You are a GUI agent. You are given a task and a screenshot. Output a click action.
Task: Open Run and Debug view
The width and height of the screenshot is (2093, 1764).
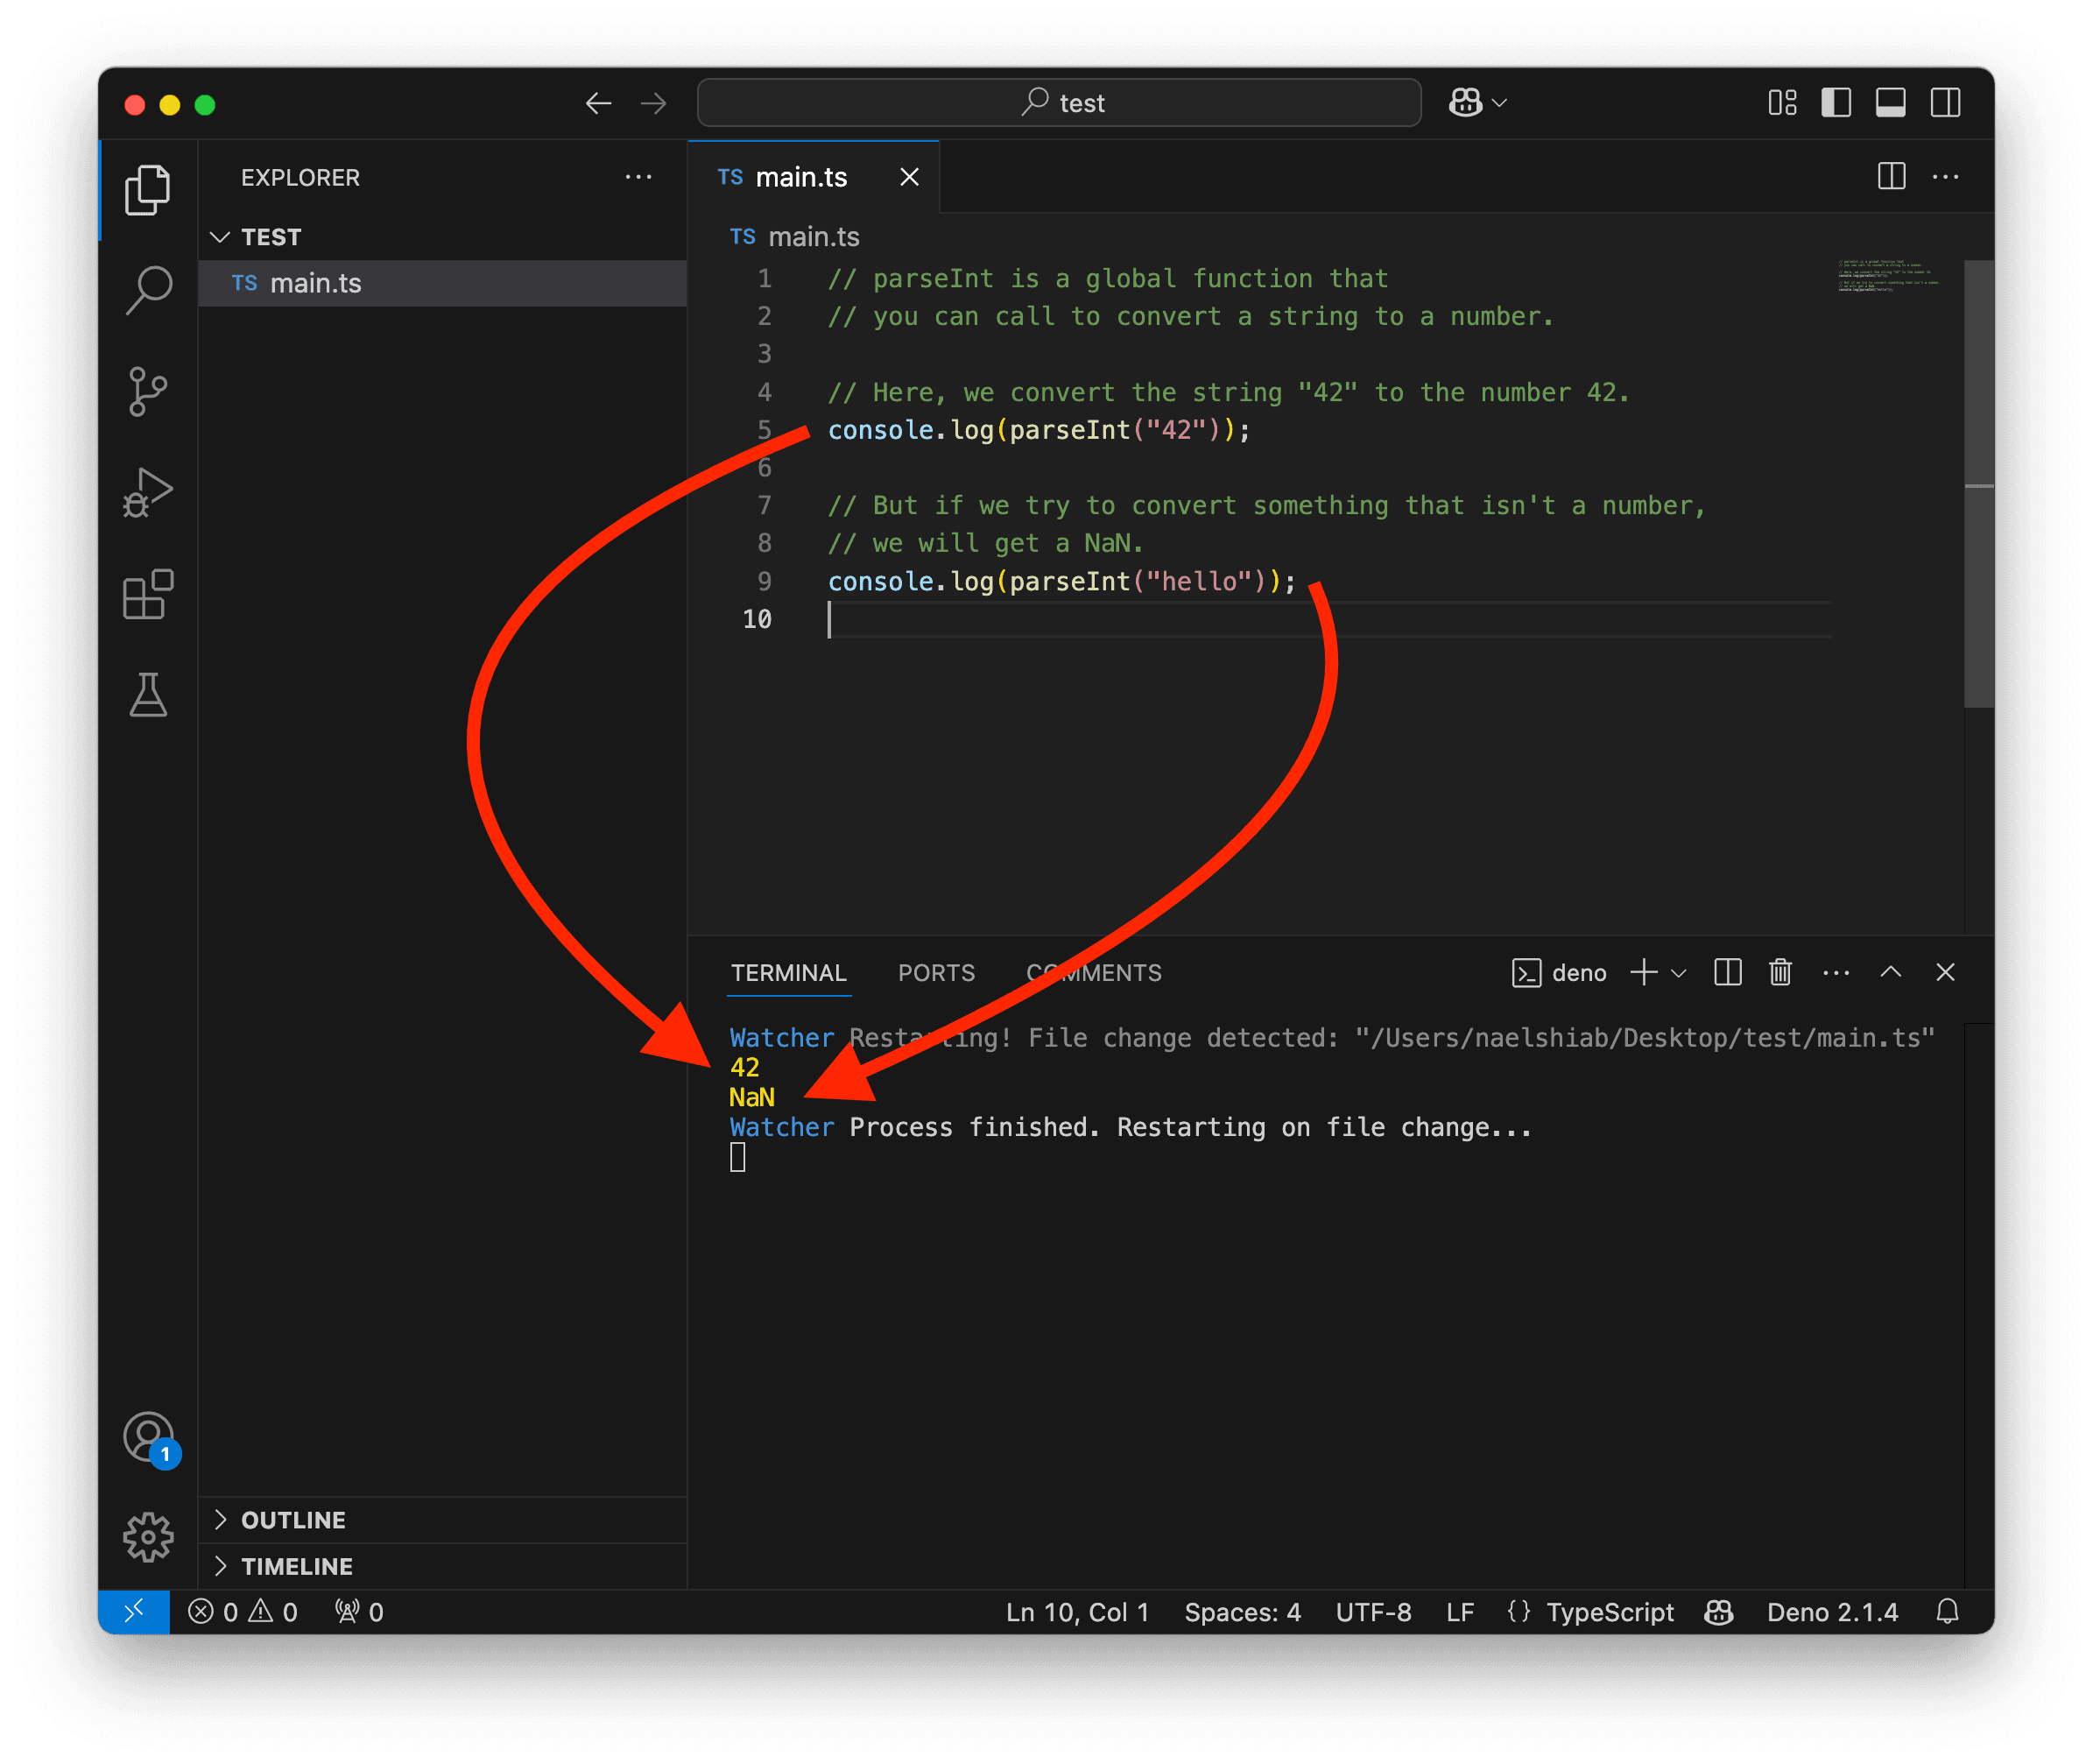tap(148, 493)
